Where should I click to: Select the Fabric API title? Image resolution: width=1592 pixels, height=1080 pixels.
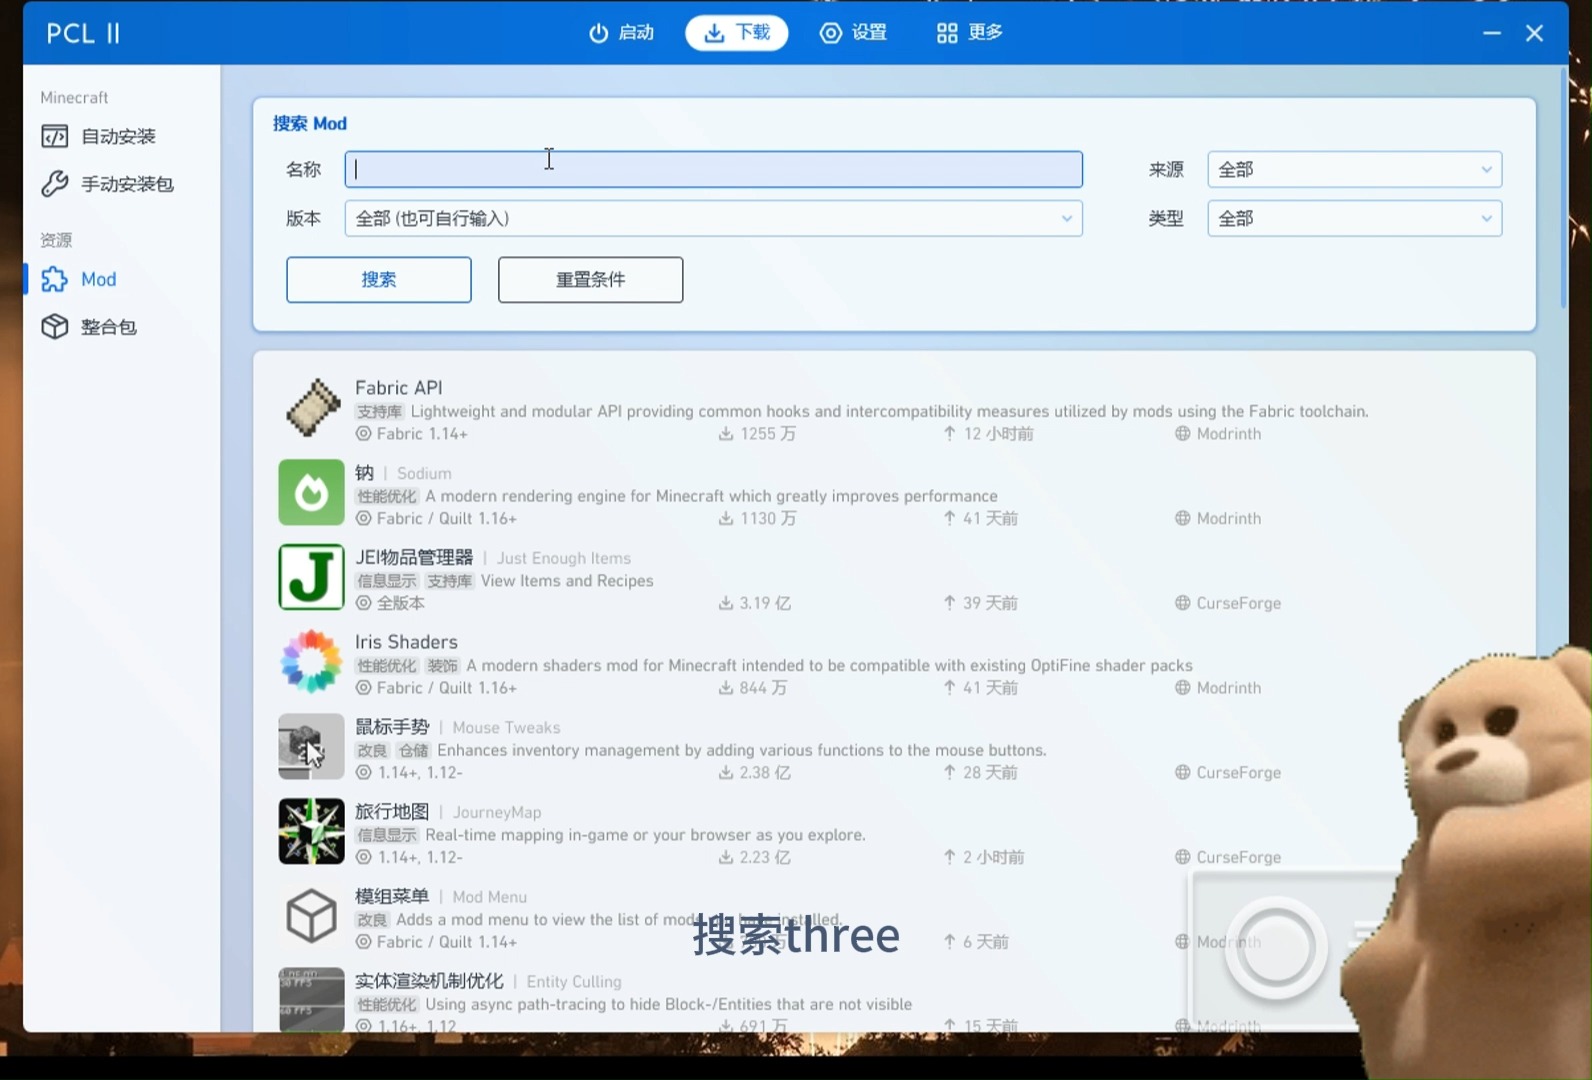pos(398,388)
